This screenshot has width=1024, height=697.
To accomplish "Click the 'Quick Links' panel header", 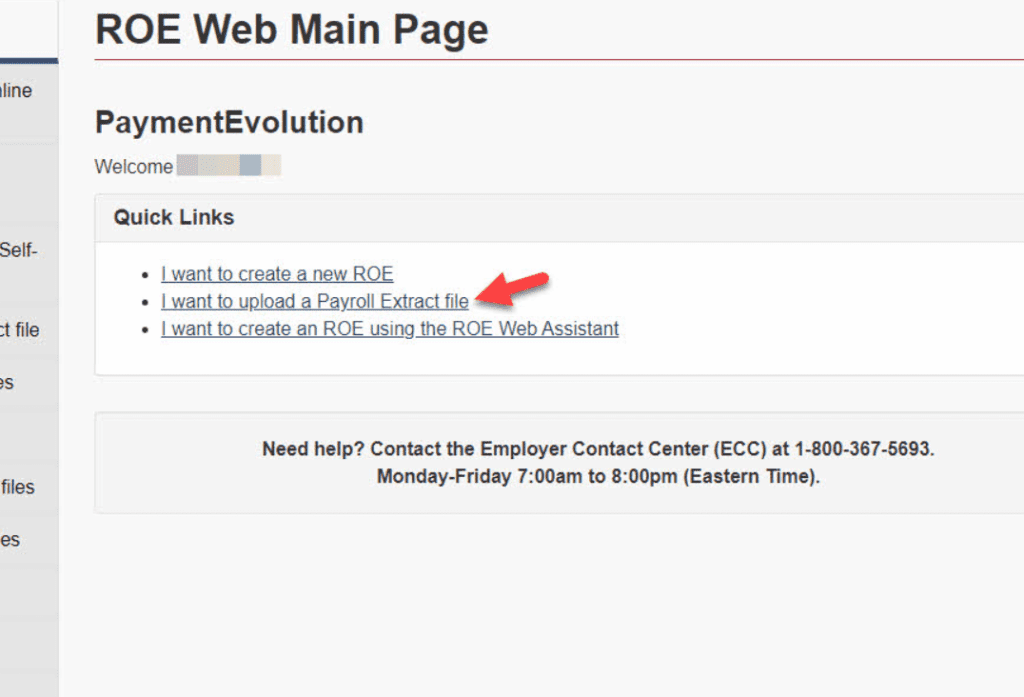I will click(x=172, y=217).
